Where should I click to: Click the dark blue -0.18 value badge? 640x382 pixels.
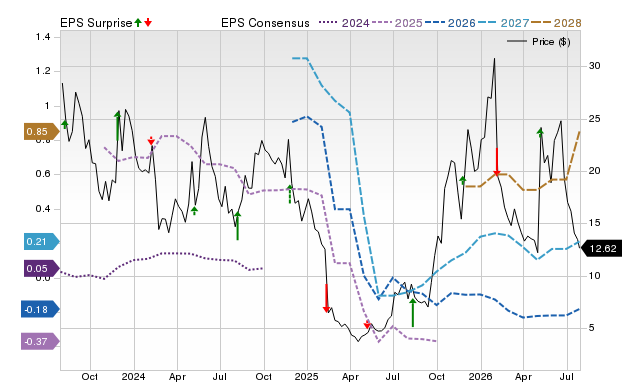(x=40, y=309)
